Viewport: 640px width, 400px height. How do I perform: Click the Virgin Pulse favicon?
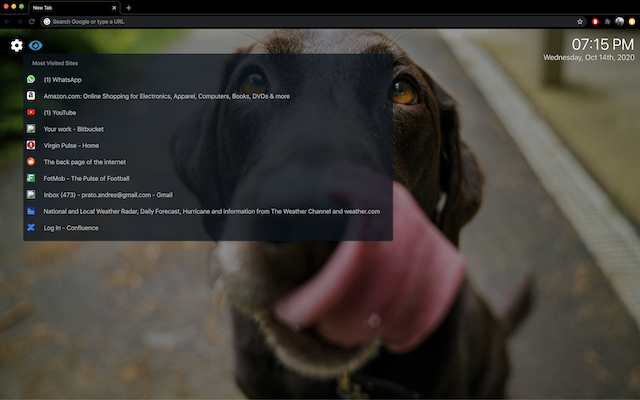click(31, 145)
